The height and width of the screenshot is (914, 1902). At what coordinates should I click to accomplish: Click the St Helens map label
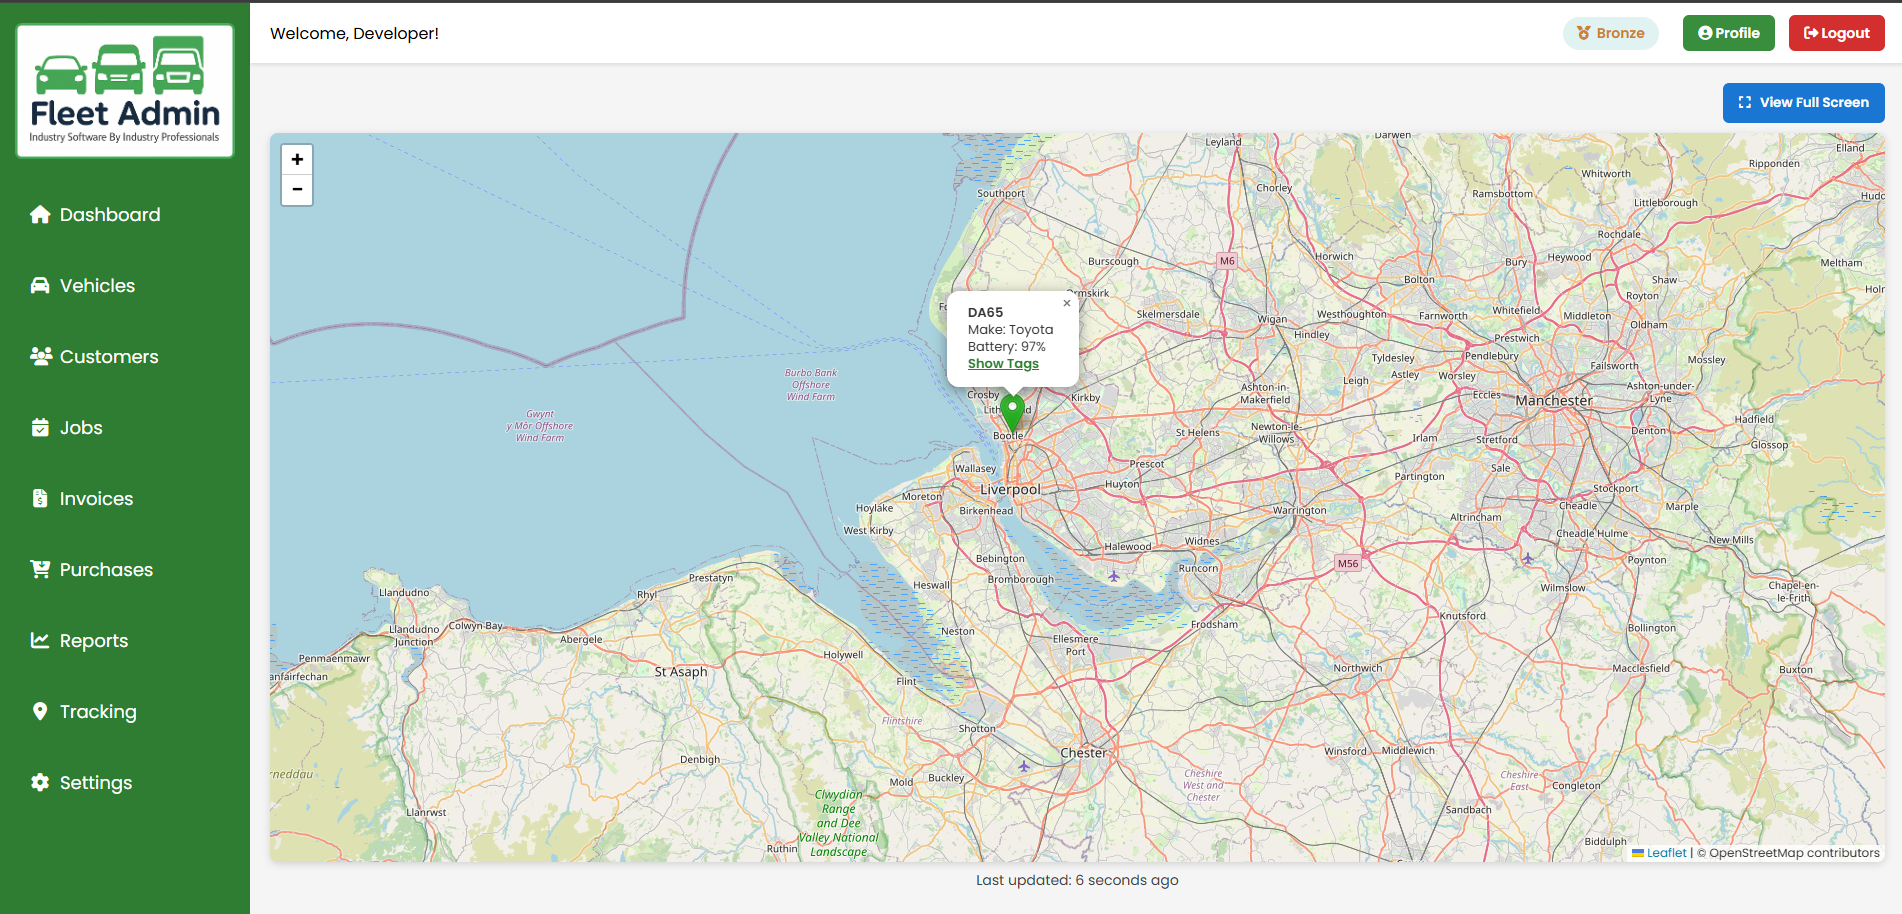[x=1197, y=432]
